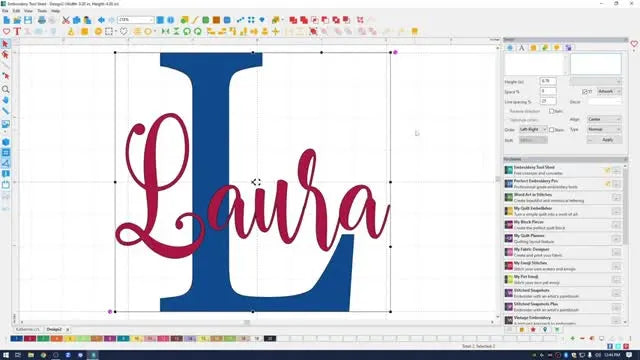Open the Artwork dropdown
This screenshot has height=360, width=640.
[x=609, y=91]
